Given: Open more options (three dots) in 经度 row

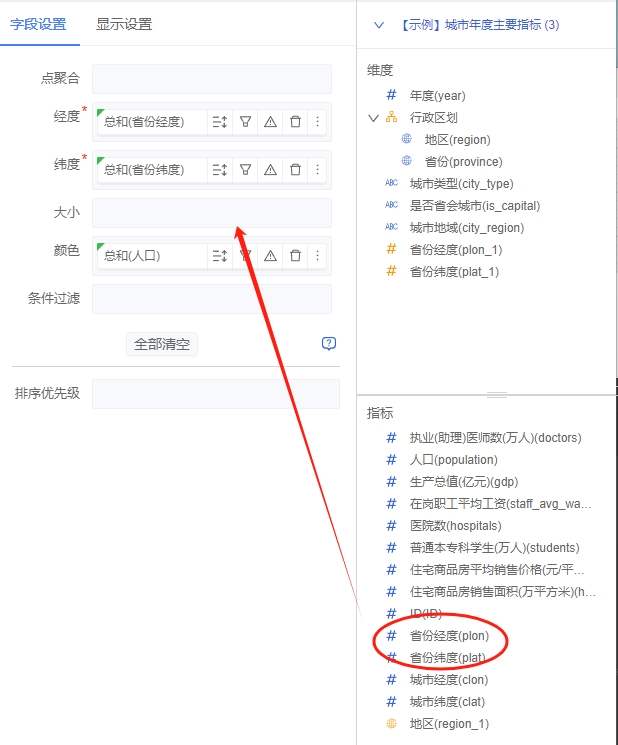Looking at the screenshot, I should (318, 122).
